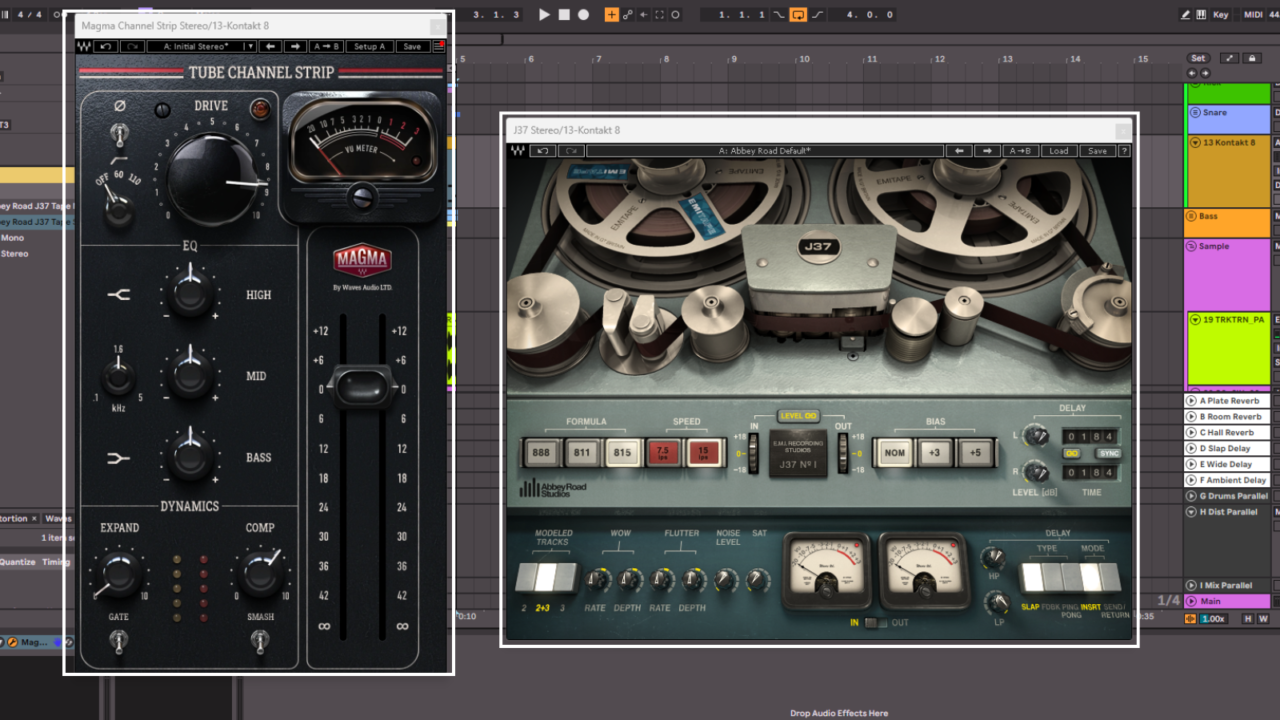The image size is (1280, 720).
Task: Select tape formula 811 in J37
Action: [x=581, y=452]
